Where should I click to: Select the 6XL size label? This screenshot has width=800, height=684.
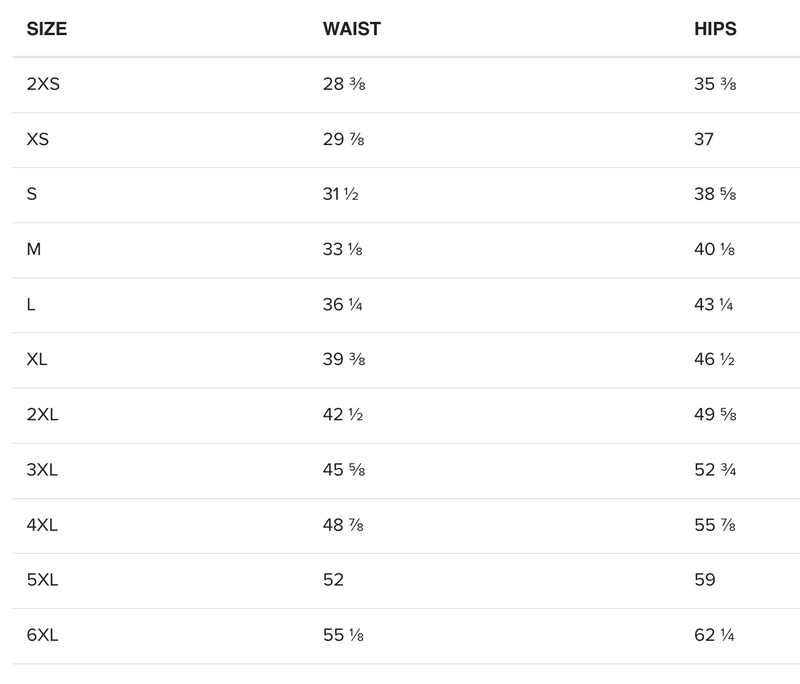(42, 635)
